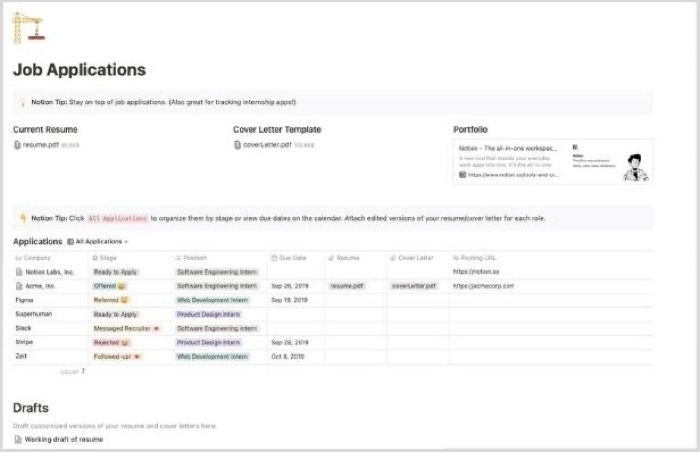Click Software Engineering Intern tag for Slack

(x=217, y=329)
